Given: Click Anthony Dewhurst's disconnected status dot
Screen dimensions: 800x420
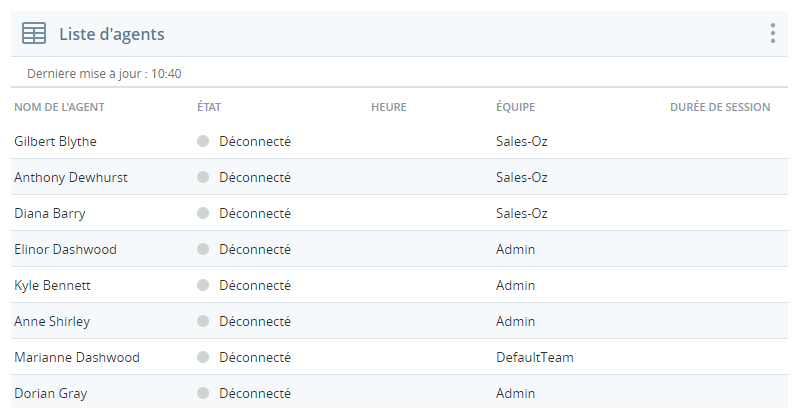Looking at the screenshot, I should (x=203, y=177).
